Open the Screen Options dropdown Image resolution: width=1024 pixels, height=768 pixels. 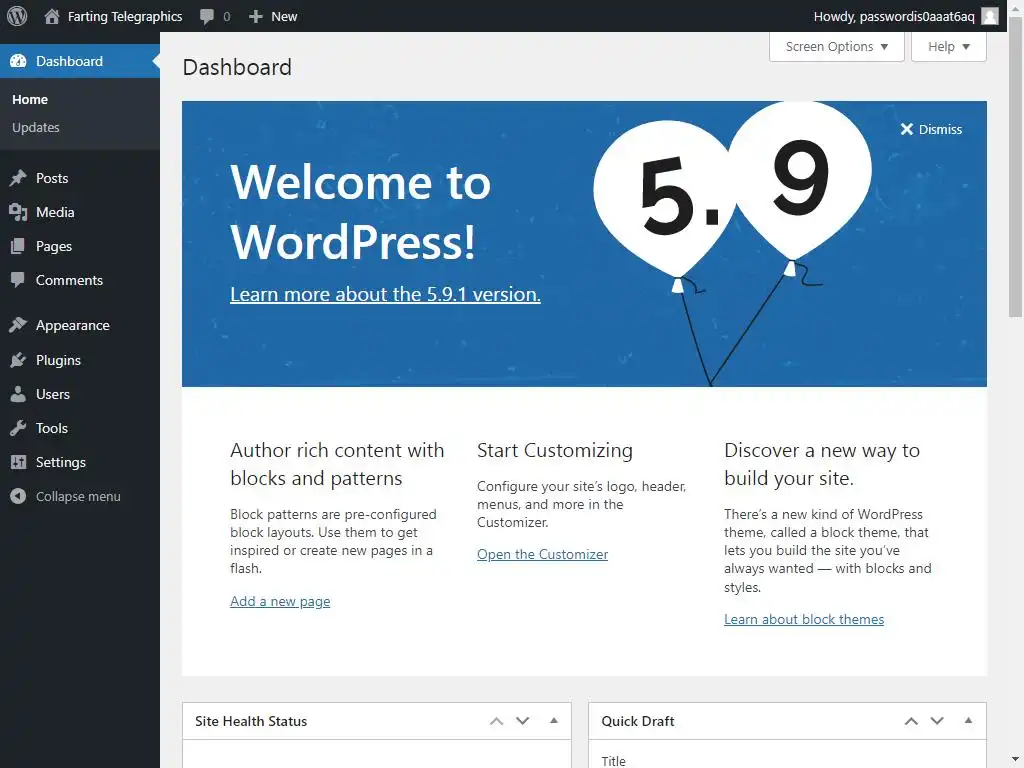pyautogui.click(x=837, y=46)
